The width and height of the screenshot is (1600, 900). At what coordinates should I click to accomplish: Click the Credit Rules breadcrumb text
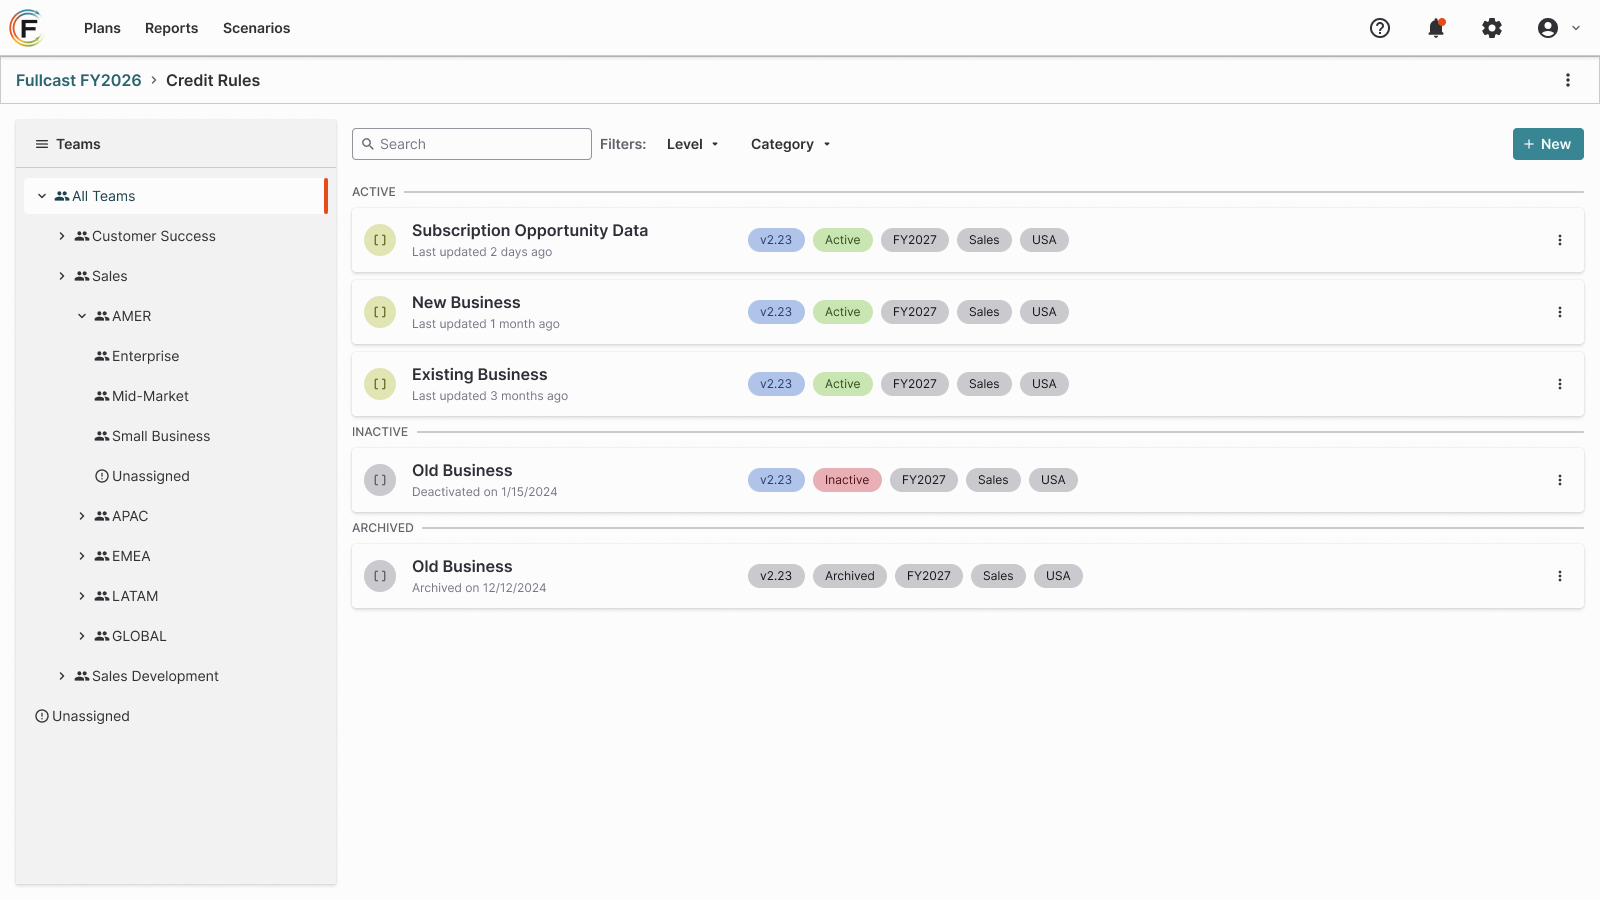pos(213,80)
